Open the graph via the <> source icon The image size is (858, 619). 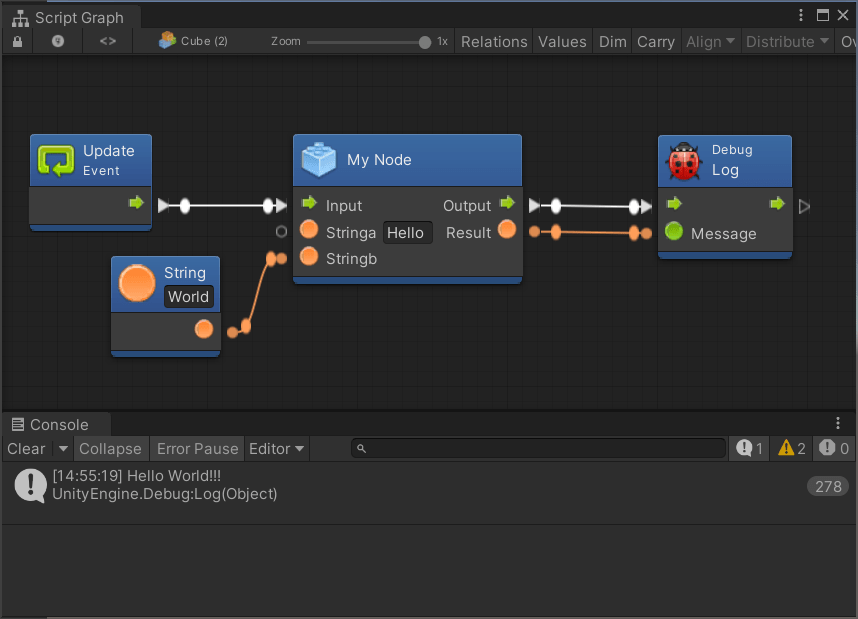pos(107,41)
